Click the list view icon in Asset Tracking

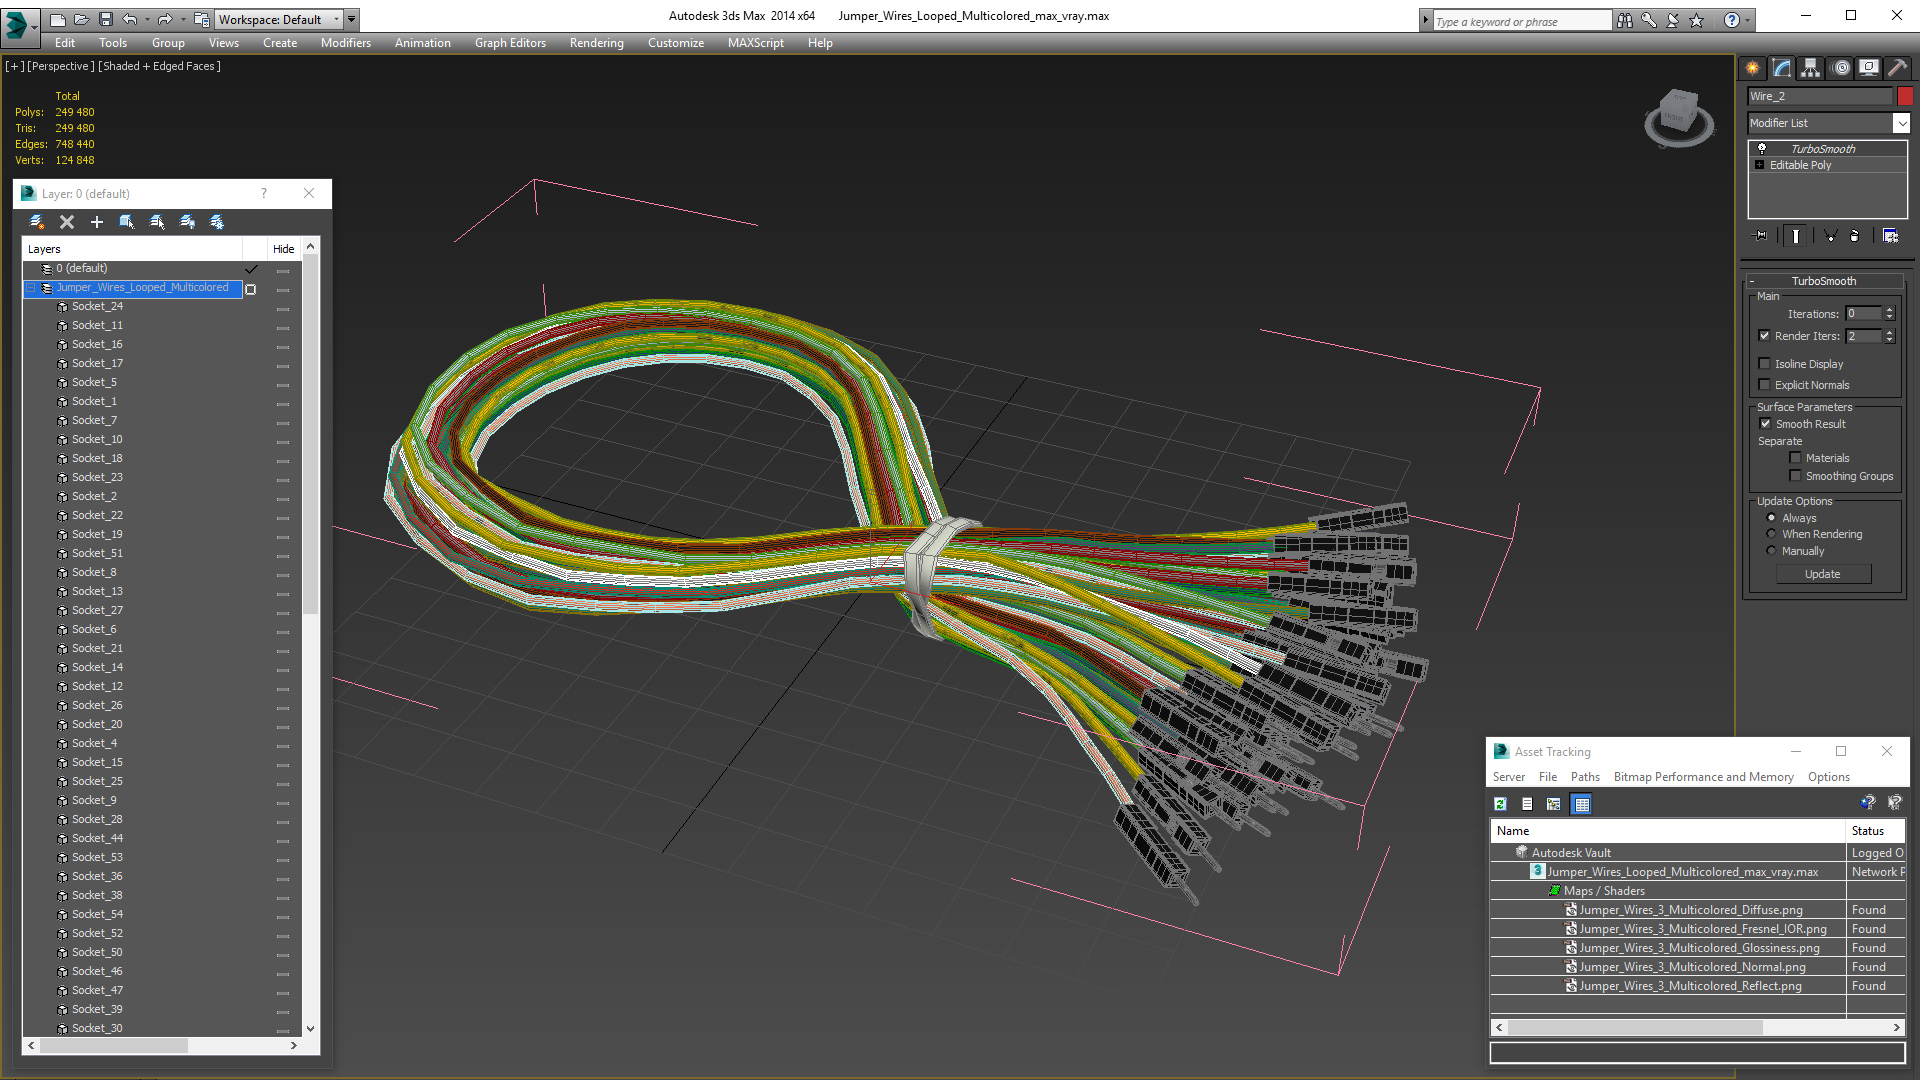tap(1528, 804)
